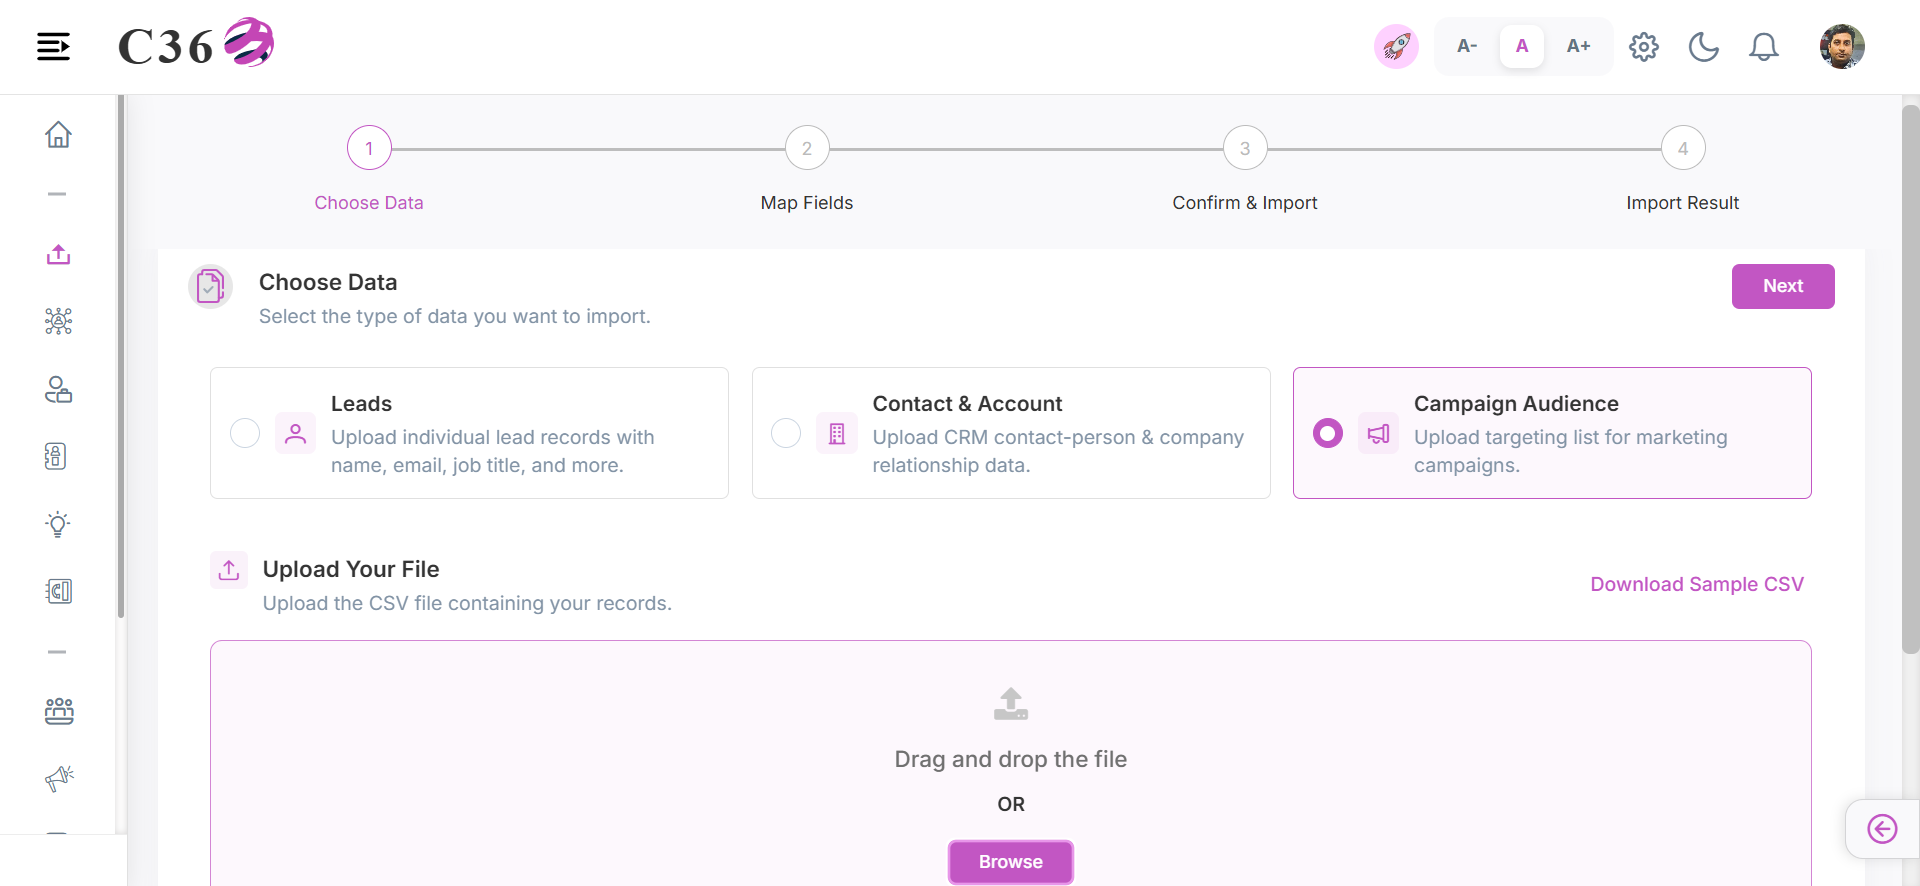The image size is (1920, 886).
Task: Select the Campaign Audience radio button
Action: pos(1328,433)
